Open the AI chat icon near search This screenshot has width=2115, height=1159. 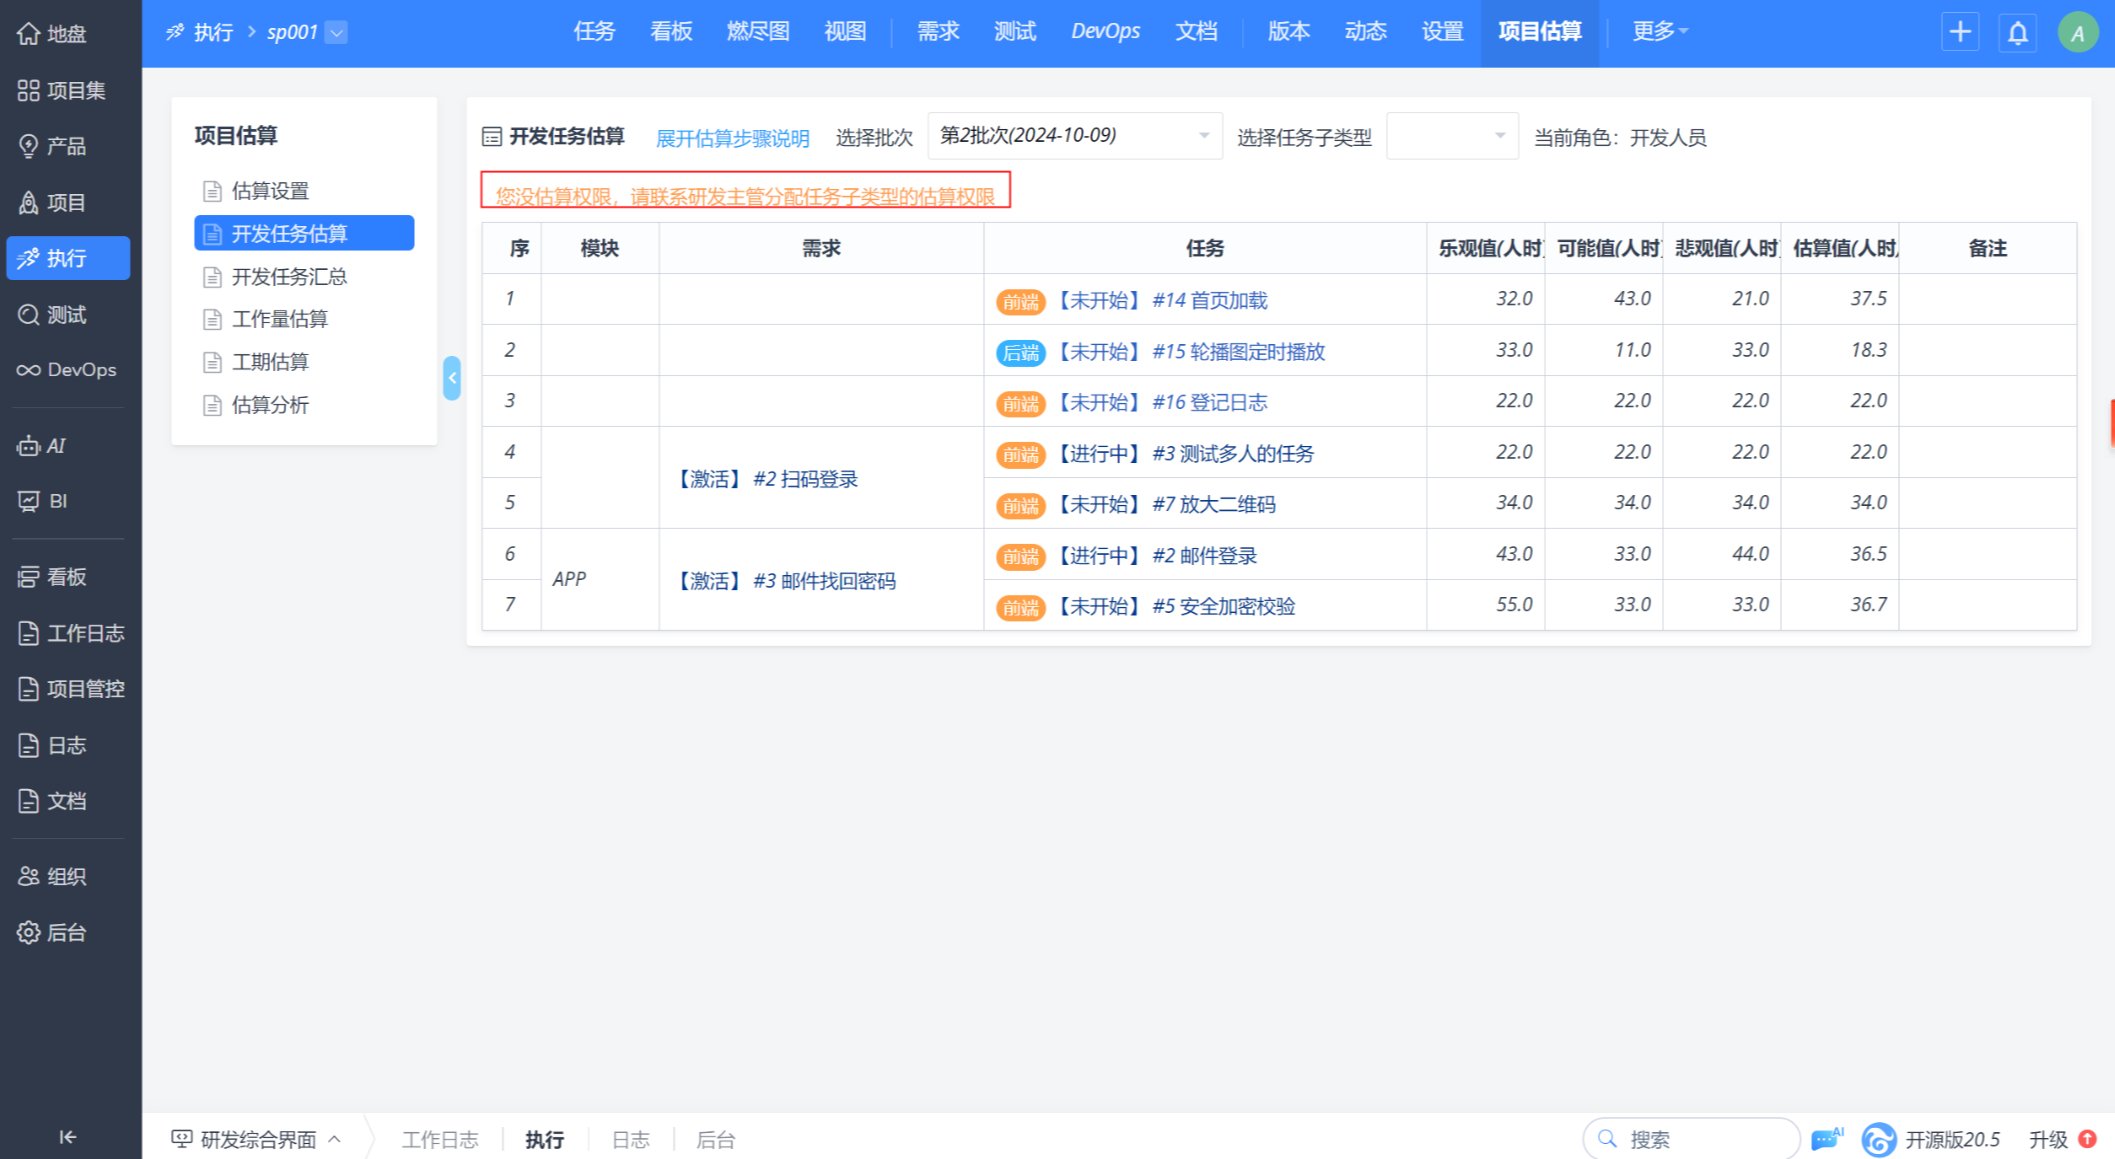1826,1139
